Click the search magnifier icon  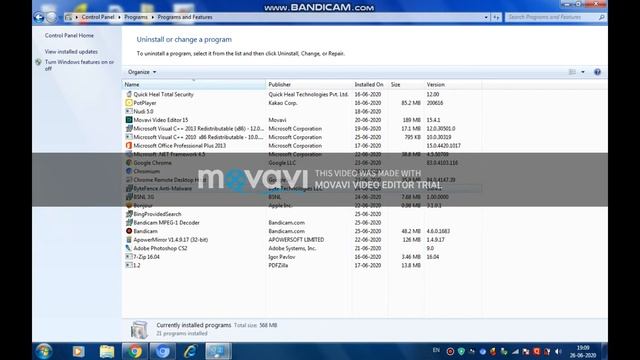pos(601,17)
